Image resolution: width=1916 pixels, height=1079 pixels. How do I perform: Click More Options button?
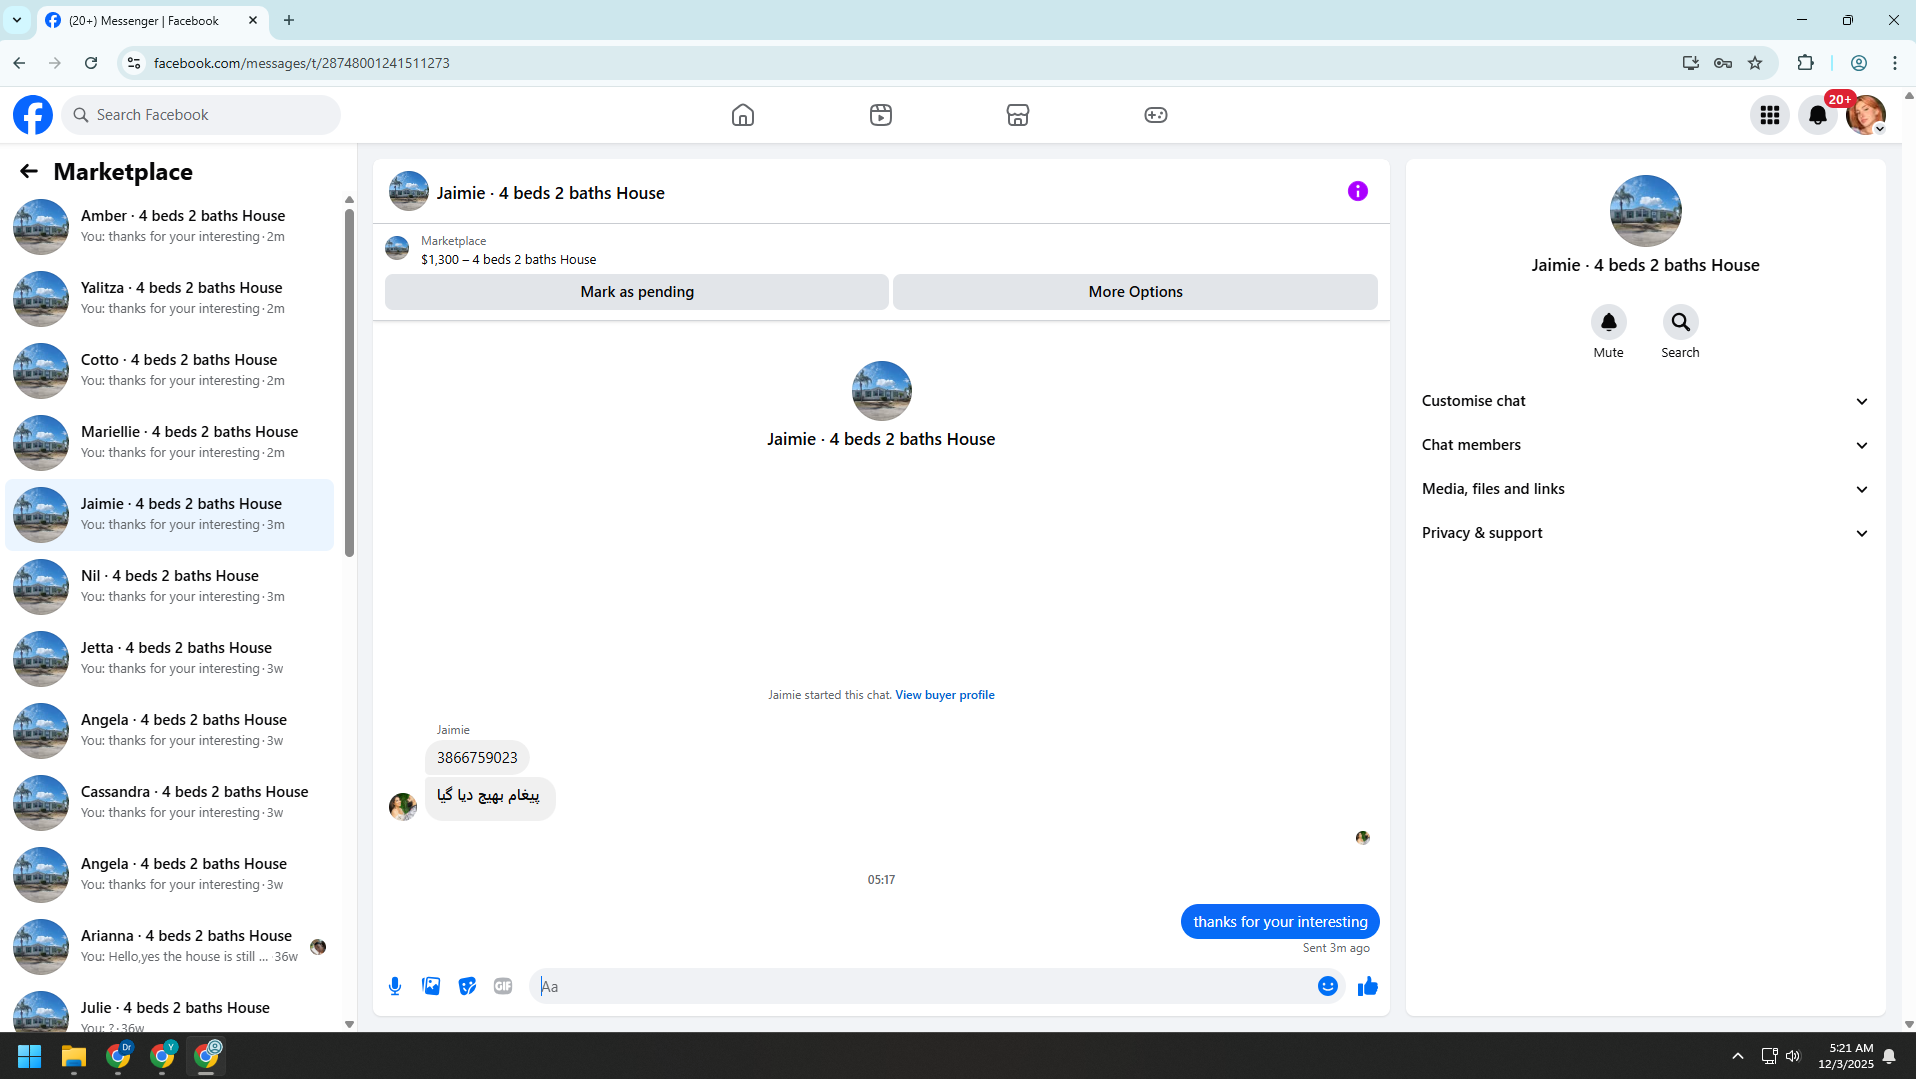1135,292
